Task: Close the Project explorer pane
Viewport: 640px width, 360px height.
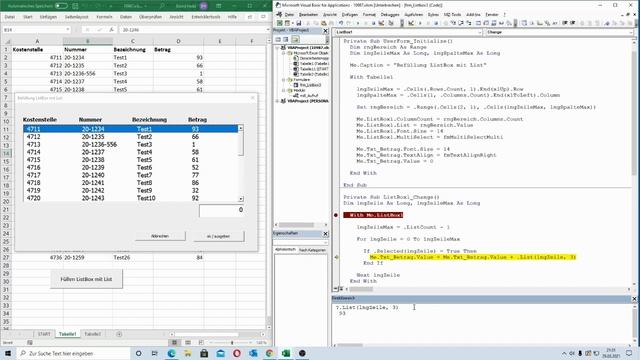Action: point(325,31)
